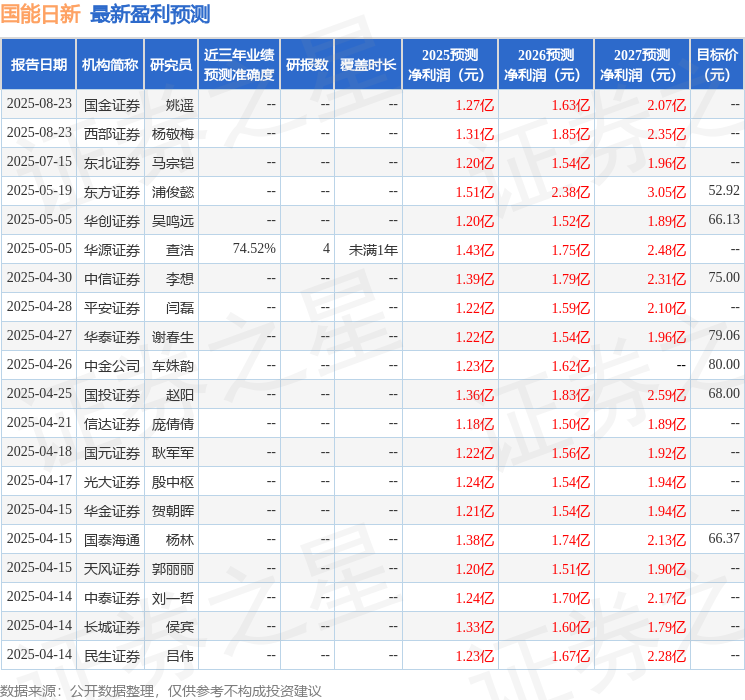Viewport: 745px width, 700px height.
Task: Click the 华源证券 institution cell
Action: 112,250
